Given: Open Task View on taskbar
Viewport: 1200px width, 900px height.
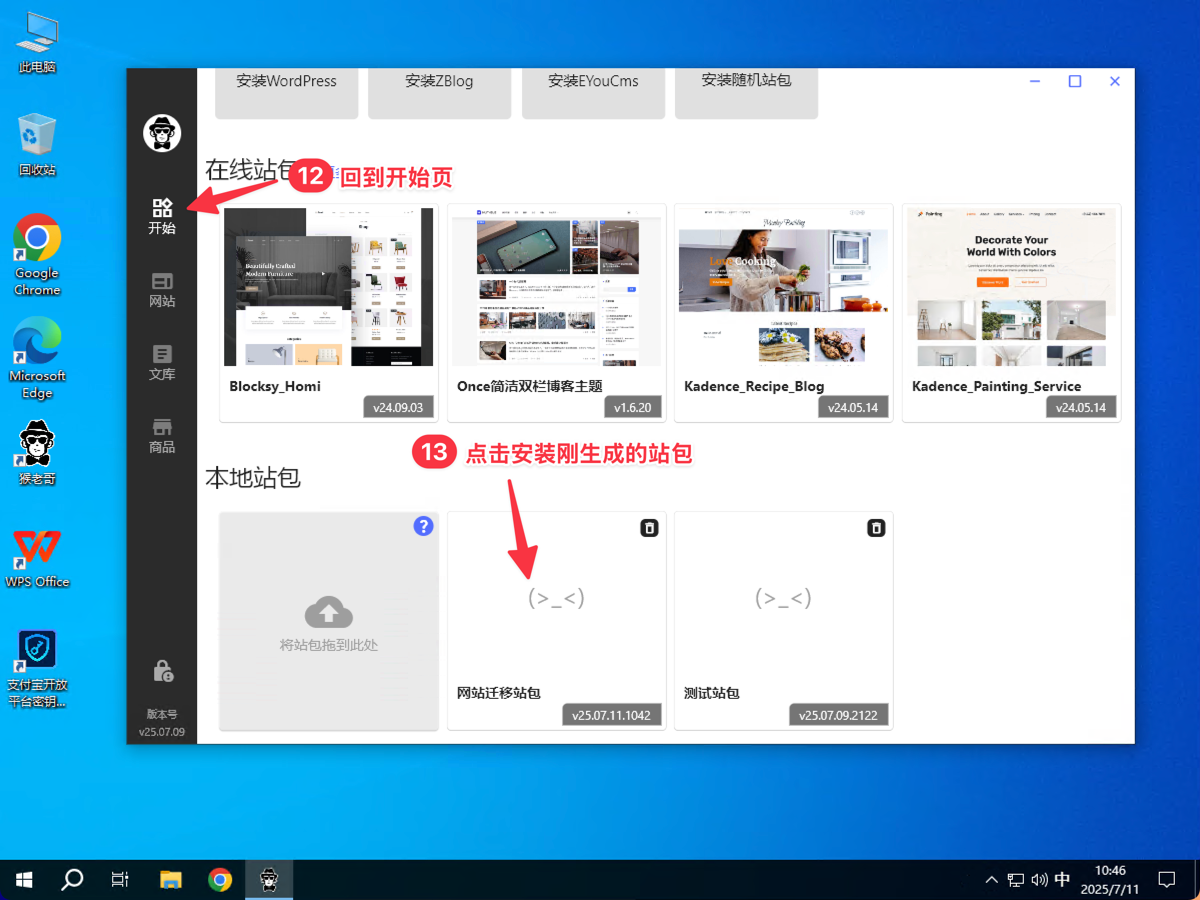Looking at the screenshot, I should point(120,880).
